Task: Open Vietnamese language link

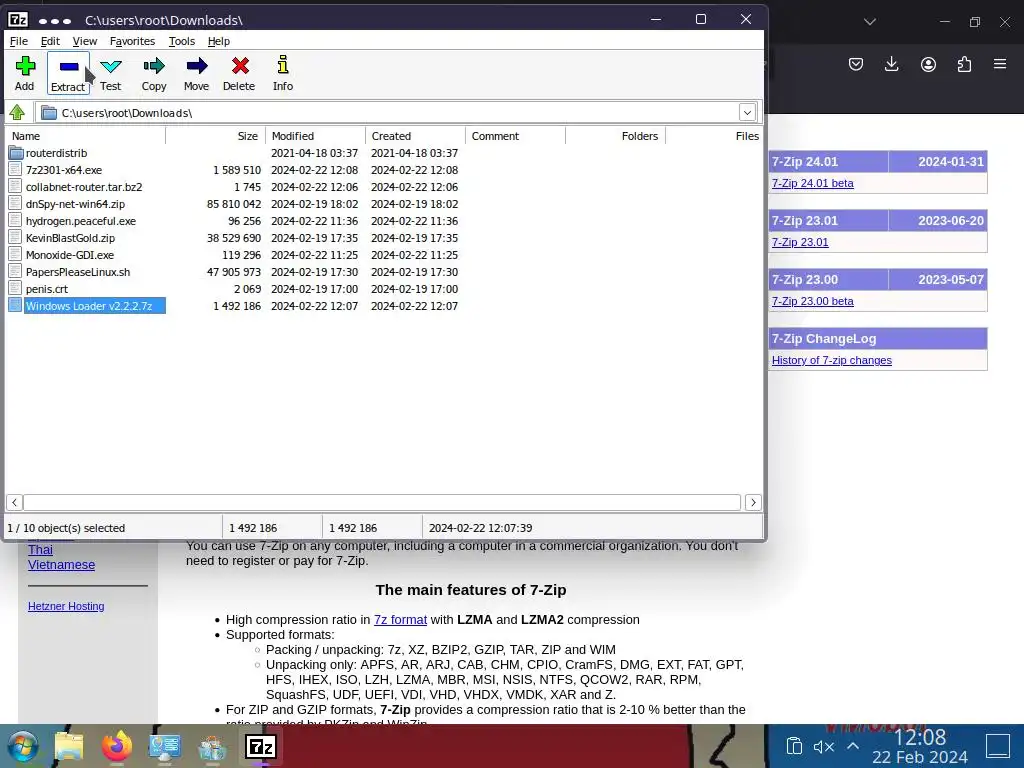Action: (61, 565)
